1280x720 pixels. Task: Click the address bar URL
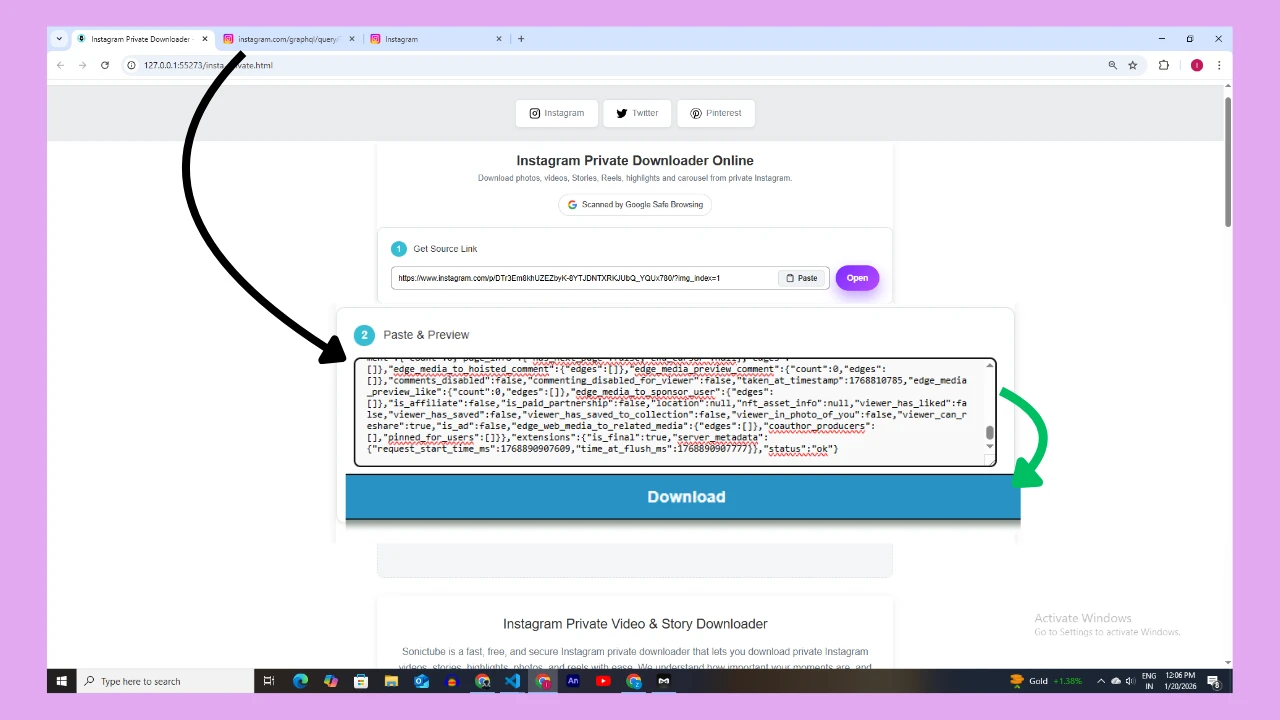pyautogui.click(x=208, y=65)
